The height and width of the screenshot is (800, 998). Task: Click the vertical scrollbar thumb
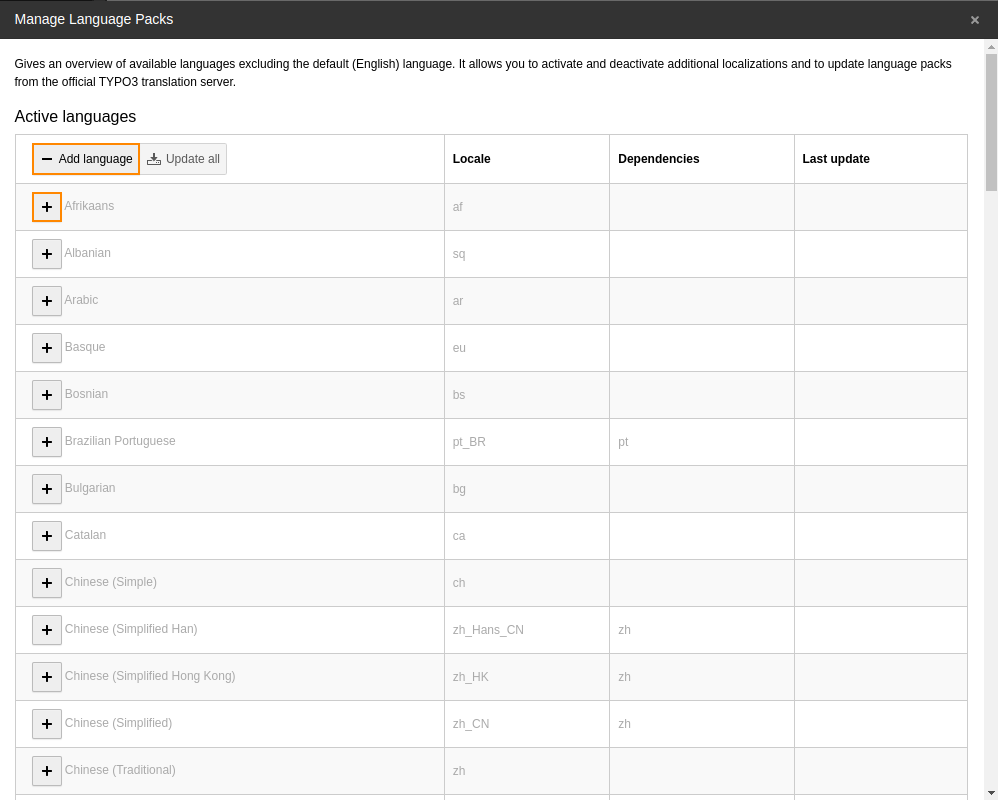[x=990, y=120]
